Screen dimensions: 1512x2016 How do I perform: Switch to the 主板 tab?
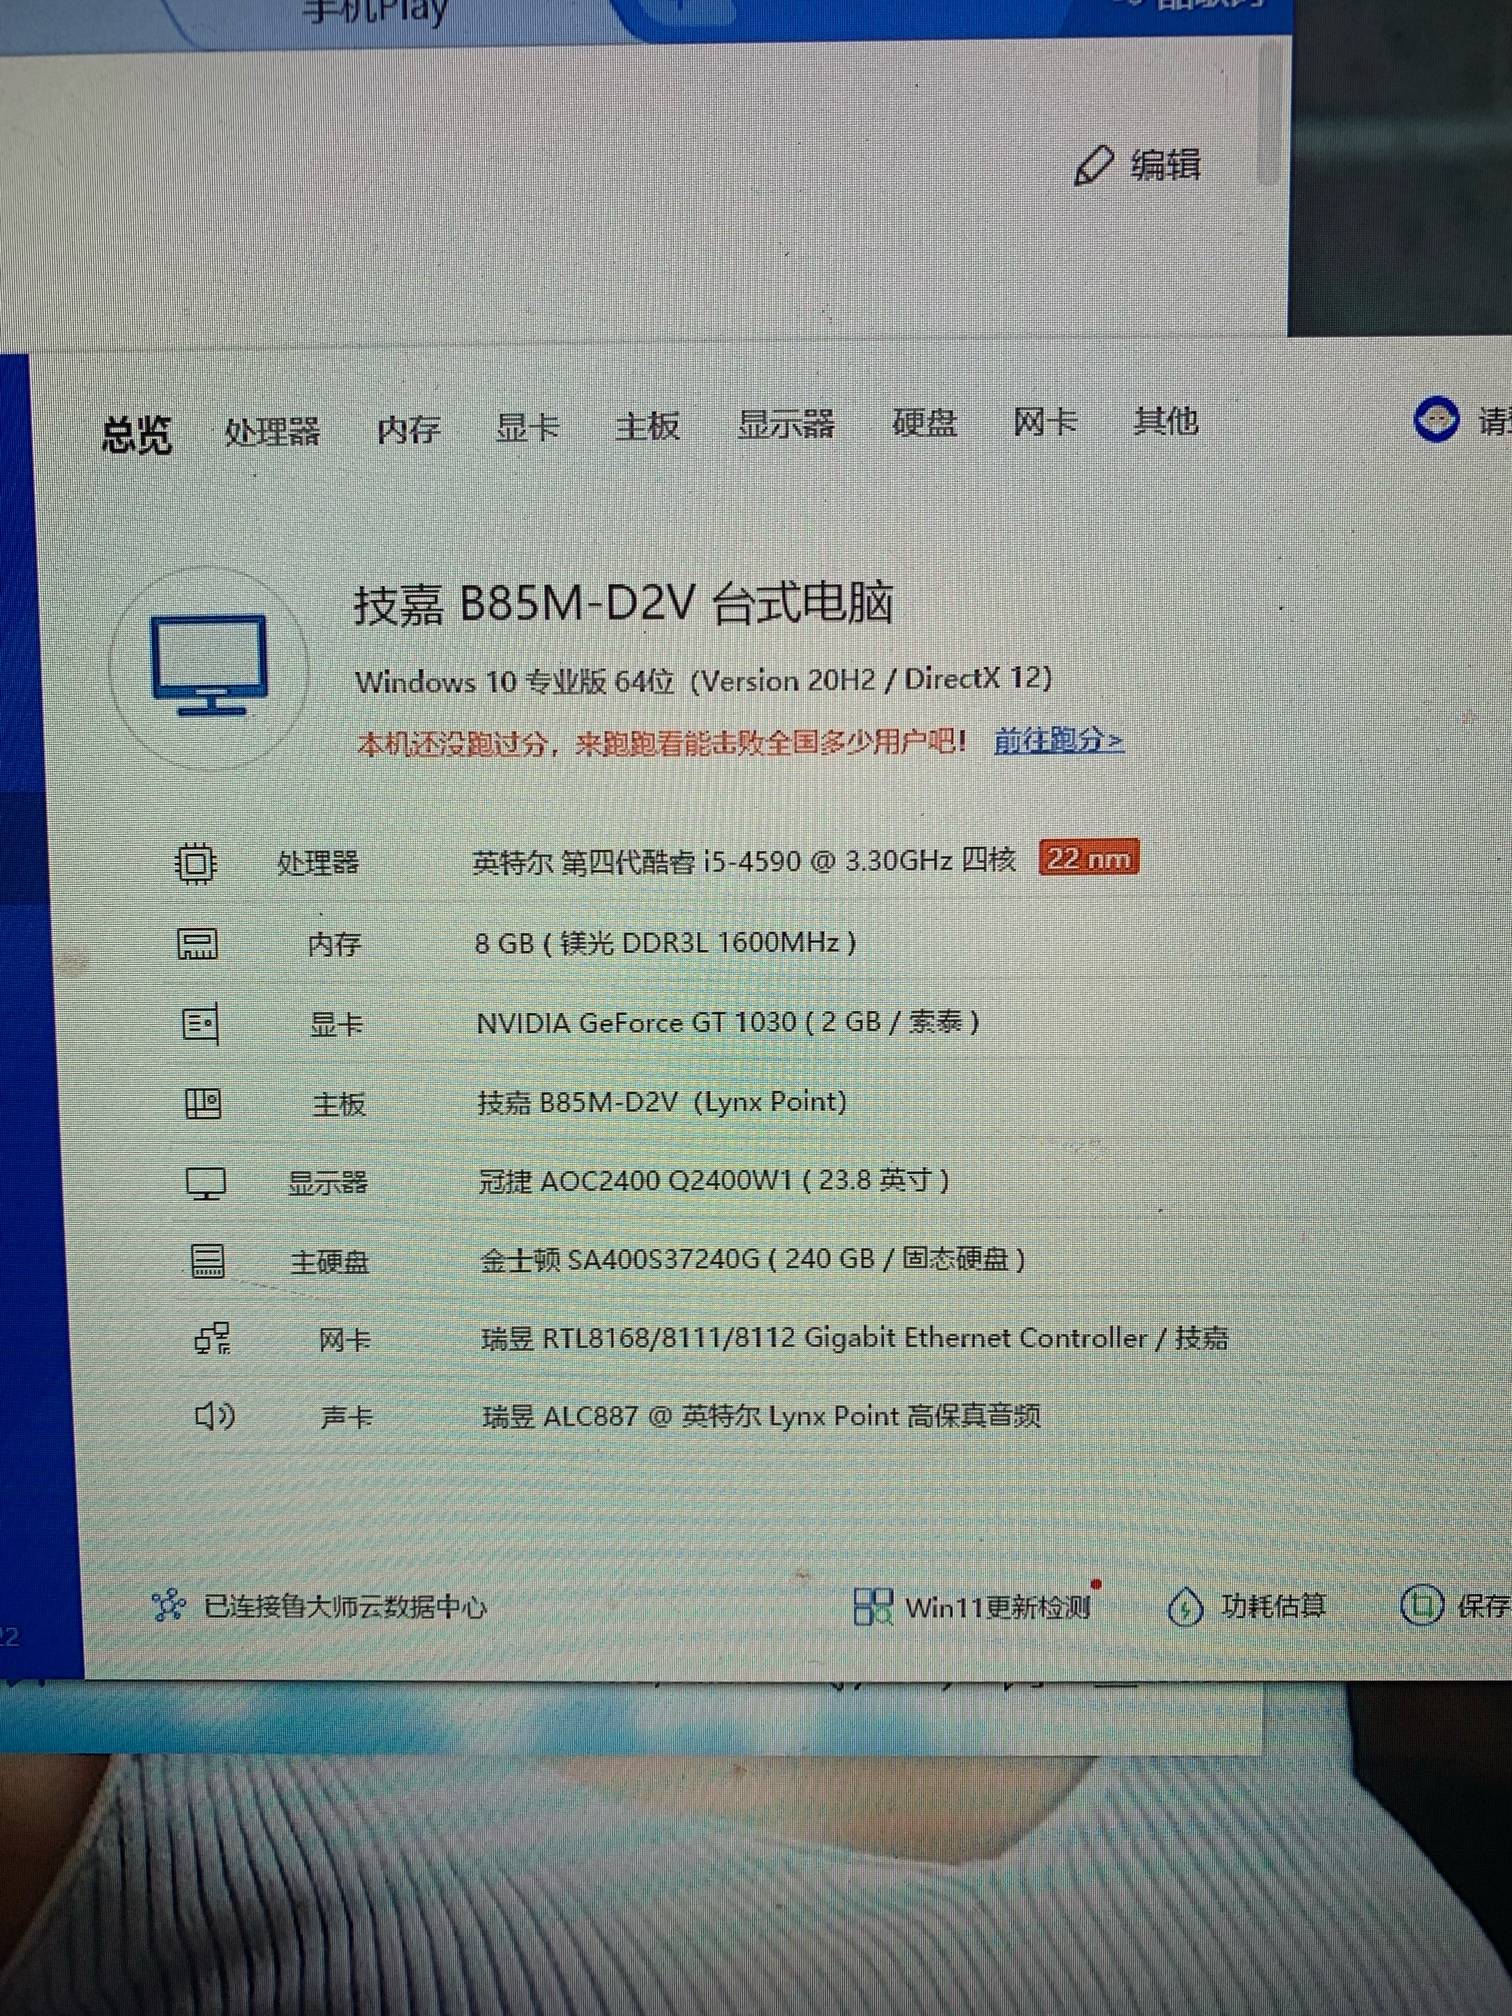coord(647,426)
